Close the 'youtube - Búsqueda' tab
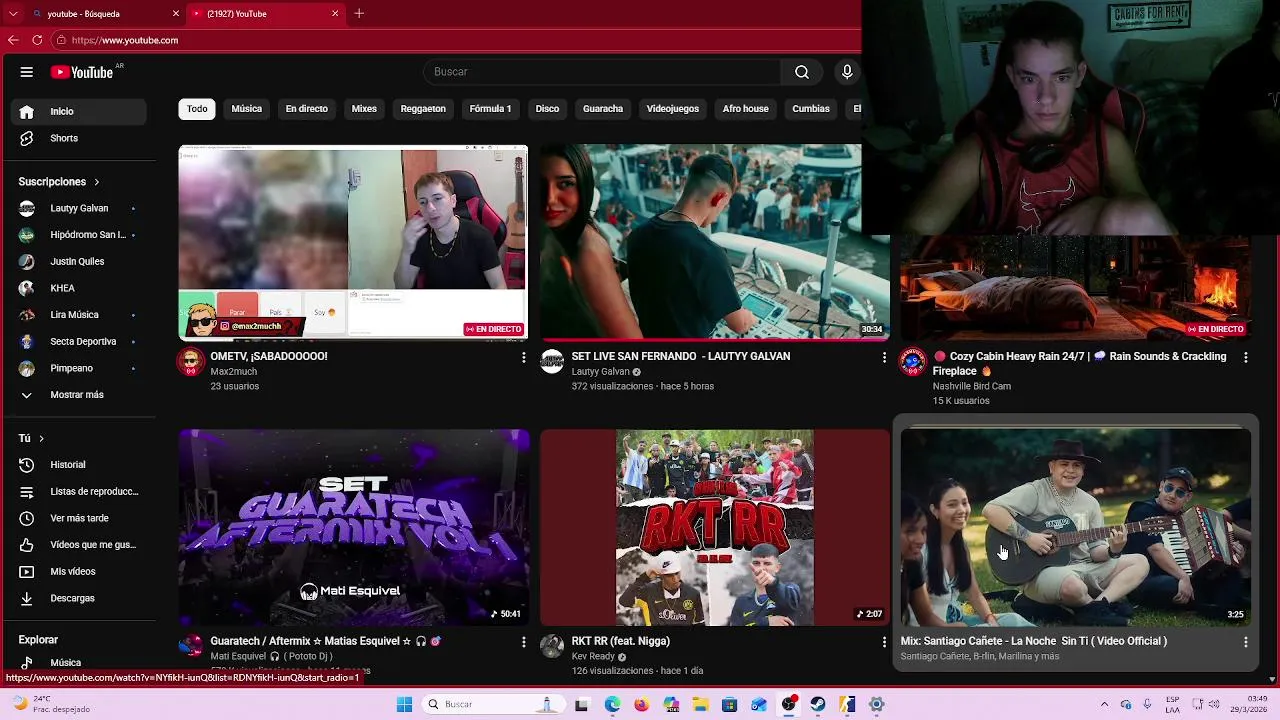Image resolution: width=1280 pixels, height=720 pixels. 176,14
